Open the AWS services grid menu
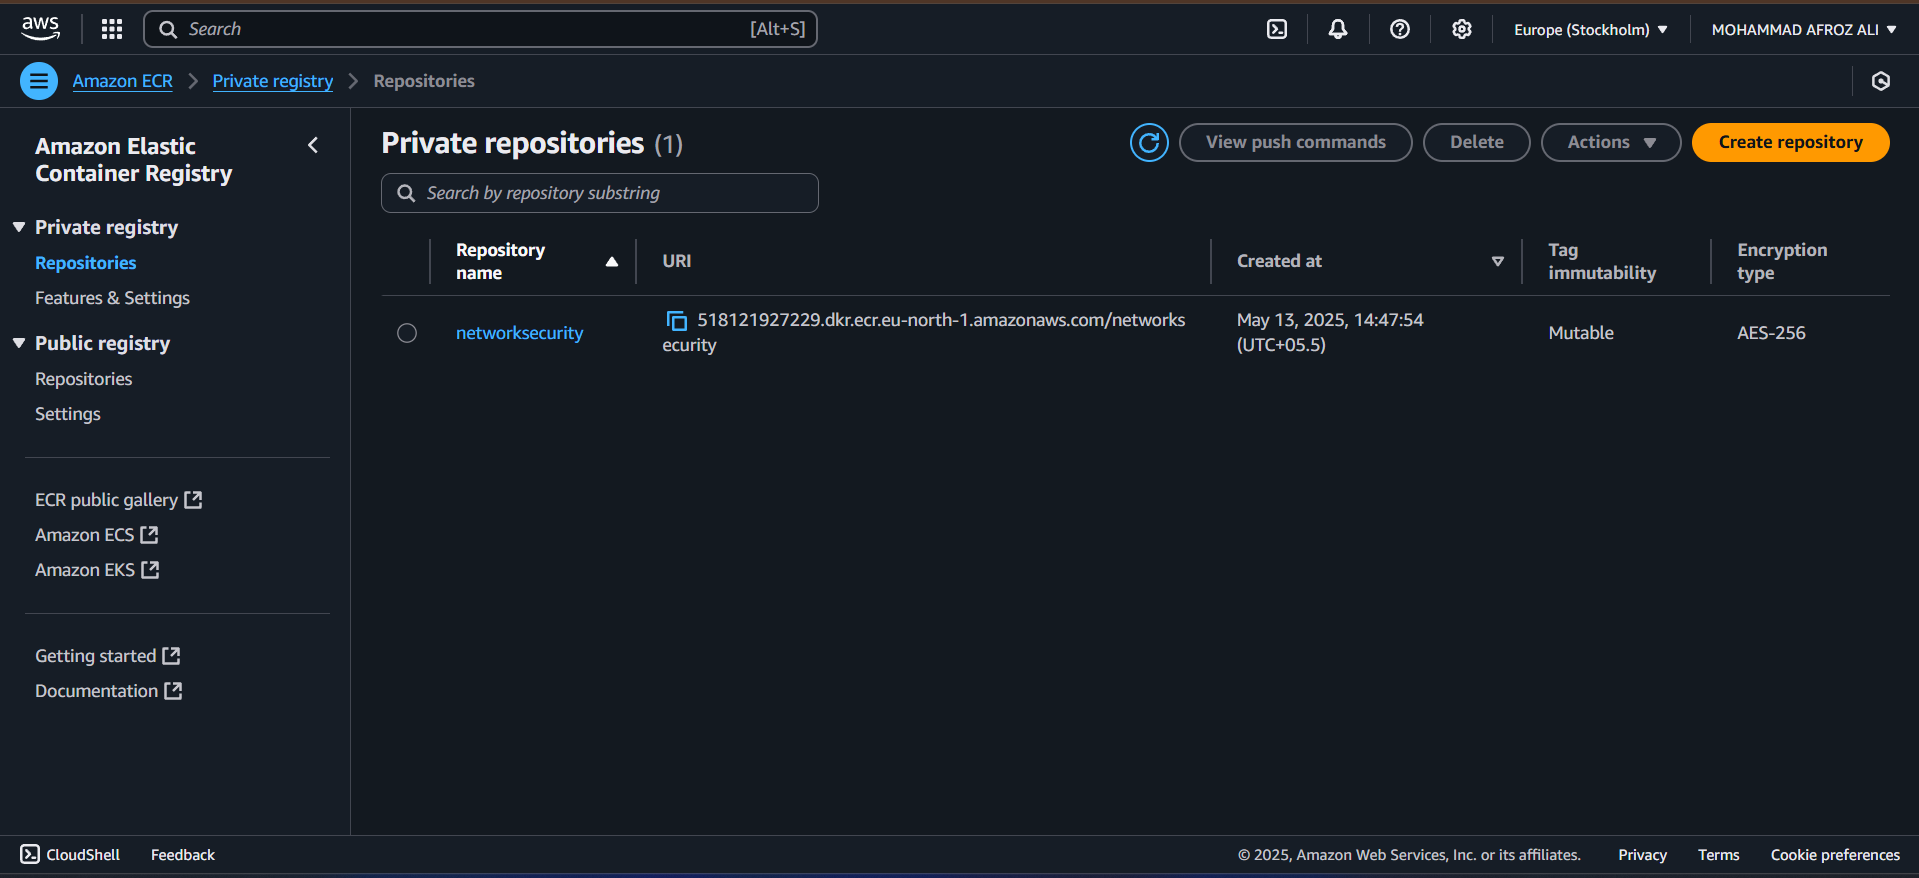 coord(112,29)
